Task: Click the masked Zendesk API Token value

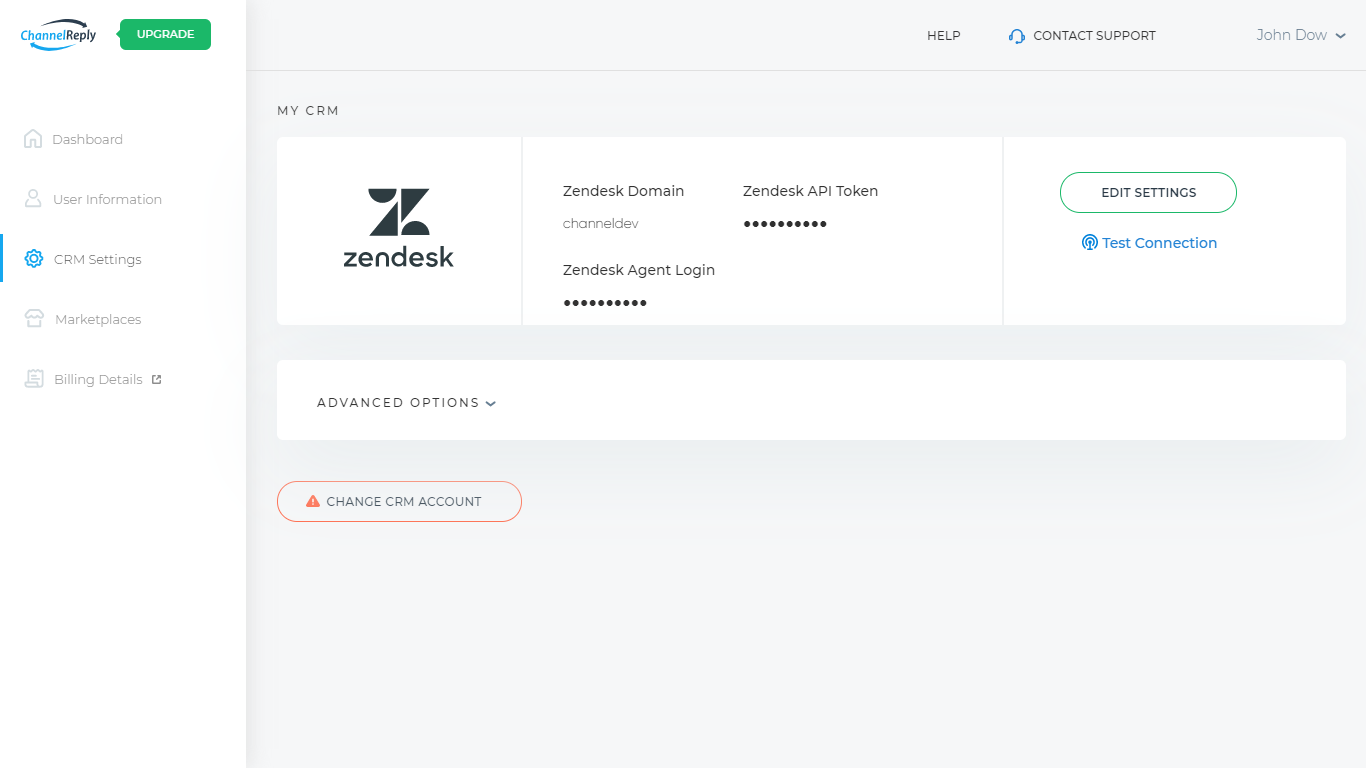Action: pyautogui.click(x=785, y=224)
